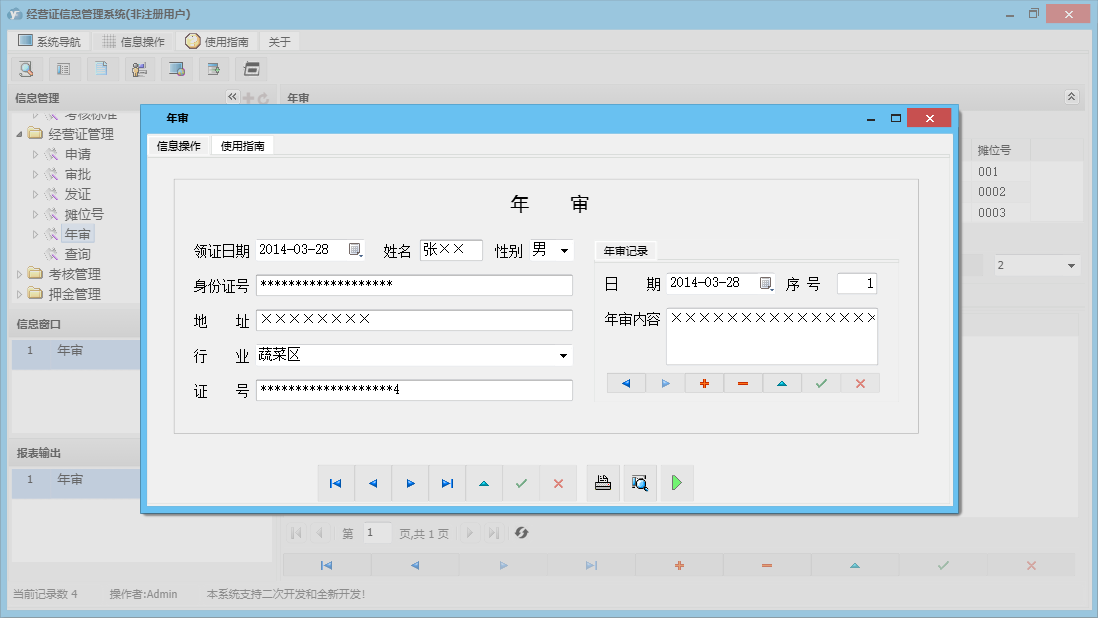
Task: Jump to last record with the navigation arrow
Action: click(447, 483)
